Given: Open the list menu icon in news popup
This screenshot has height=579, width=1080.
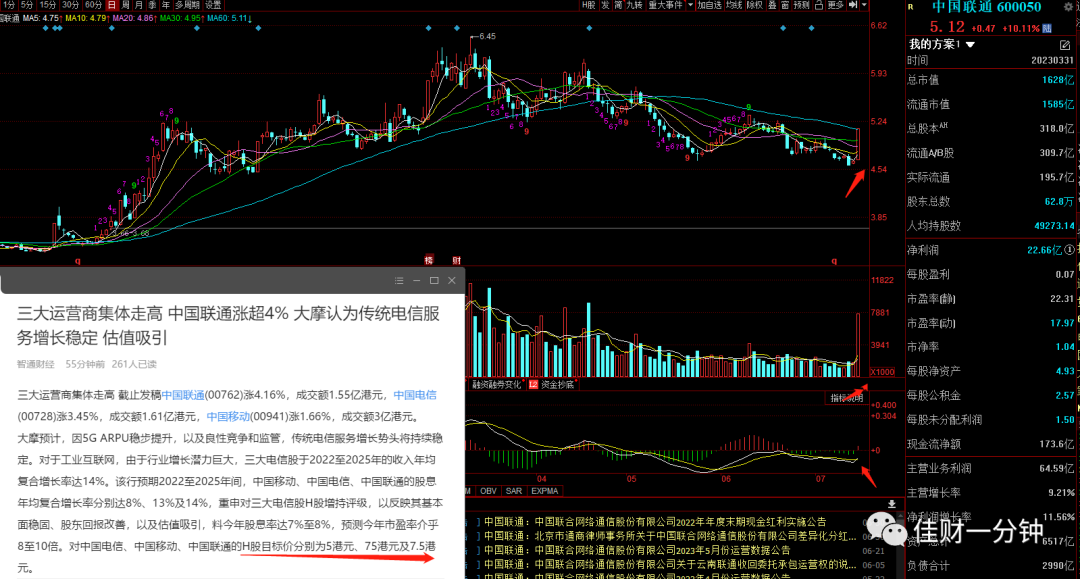Looking at the screenshot, I should click(399, 280).
